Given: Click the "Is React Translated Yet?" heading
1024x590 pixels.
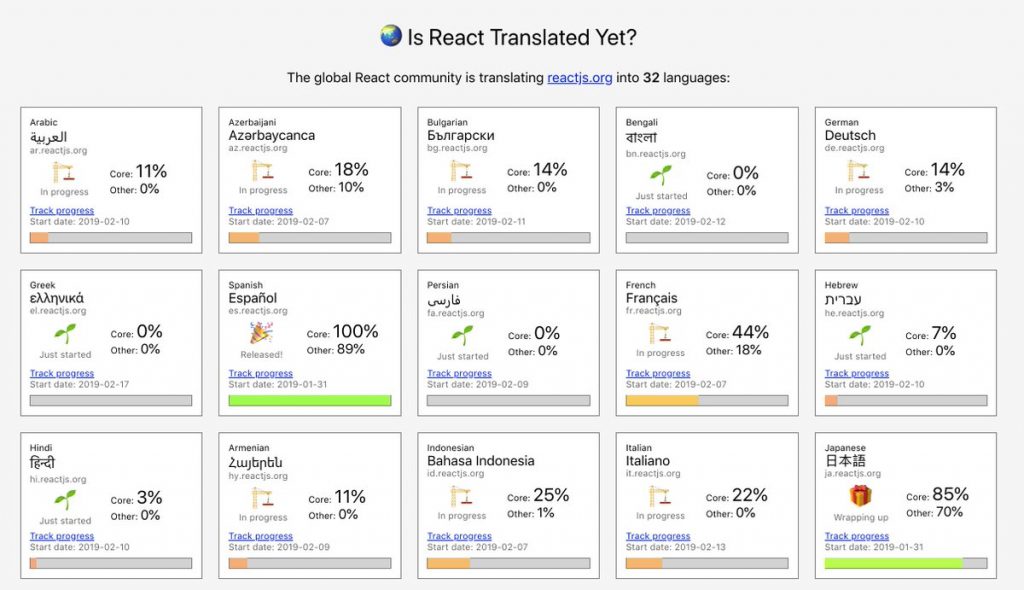Looking at the screenshot, I should coord(521,38).
